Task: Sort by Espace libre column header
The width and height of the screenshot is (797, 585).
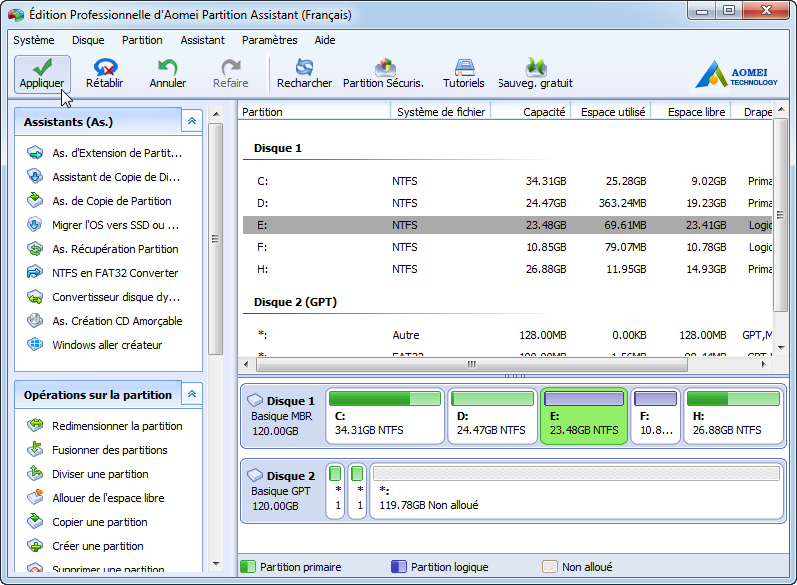Action: coord(691,112)
